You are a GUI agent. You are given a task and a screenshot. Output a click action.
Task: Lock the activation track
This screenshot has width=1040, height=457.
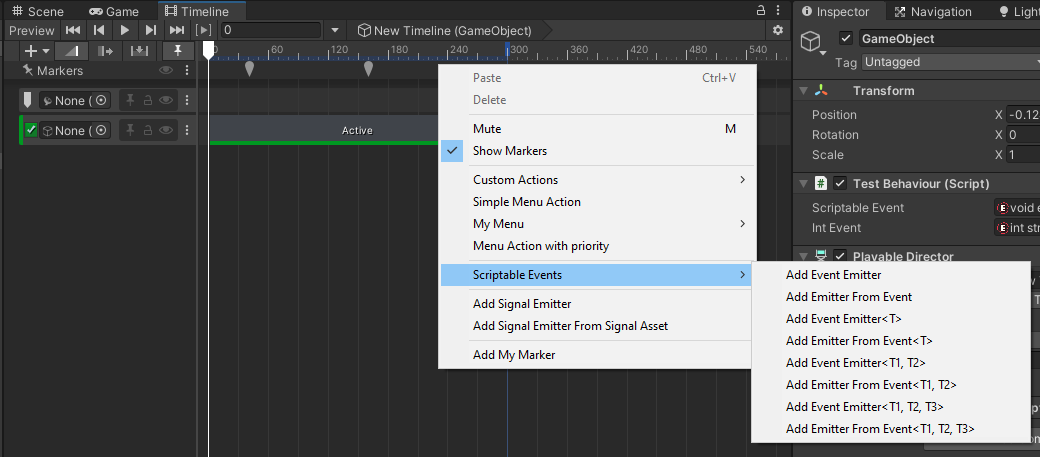click(x=148, y=131)
